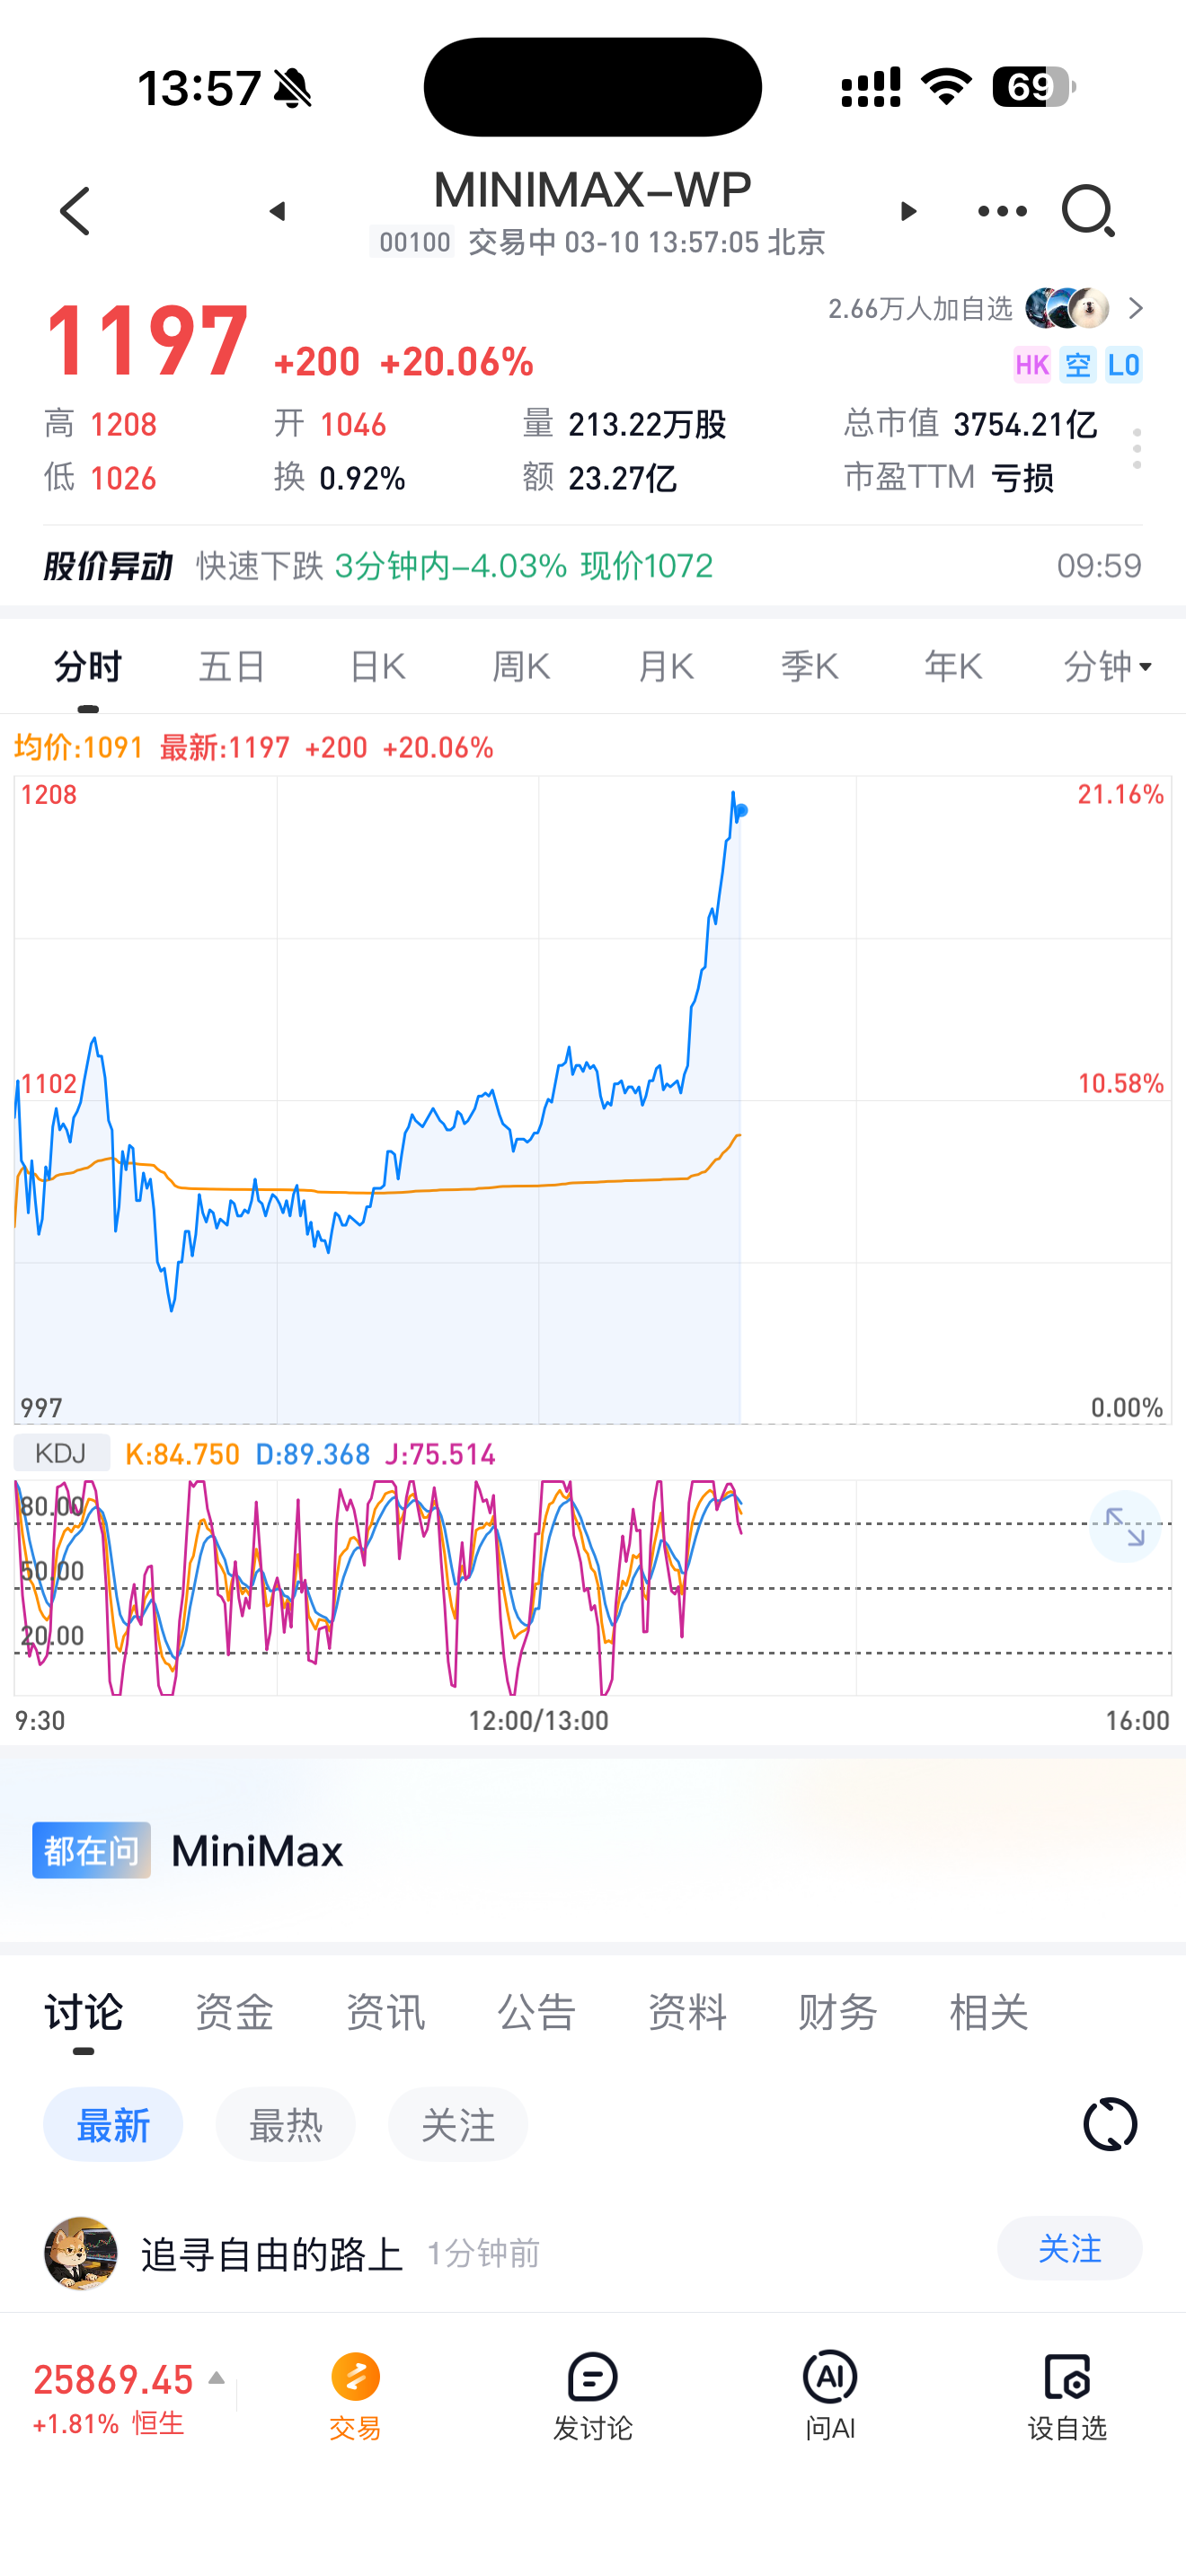
Task: Go to next stock with right triangle
Action: tap(907, 211)
